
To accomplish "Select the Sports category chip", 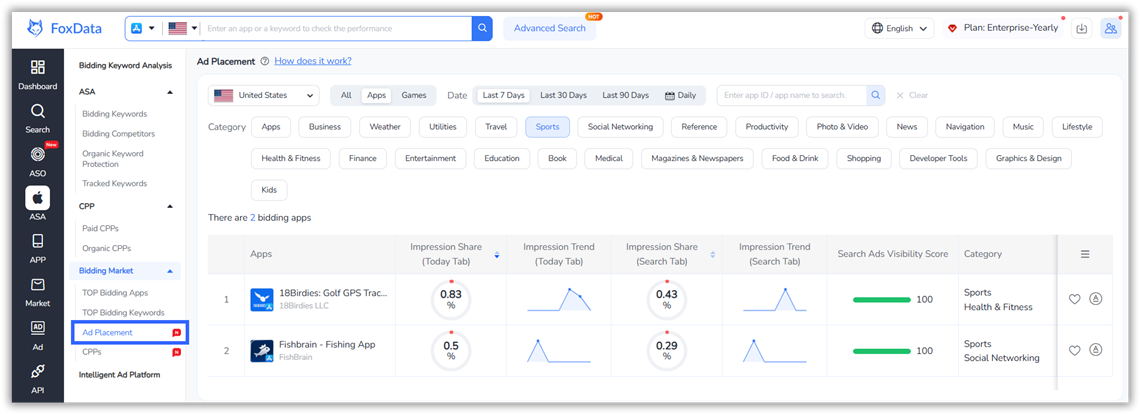I will coord(547,127).
